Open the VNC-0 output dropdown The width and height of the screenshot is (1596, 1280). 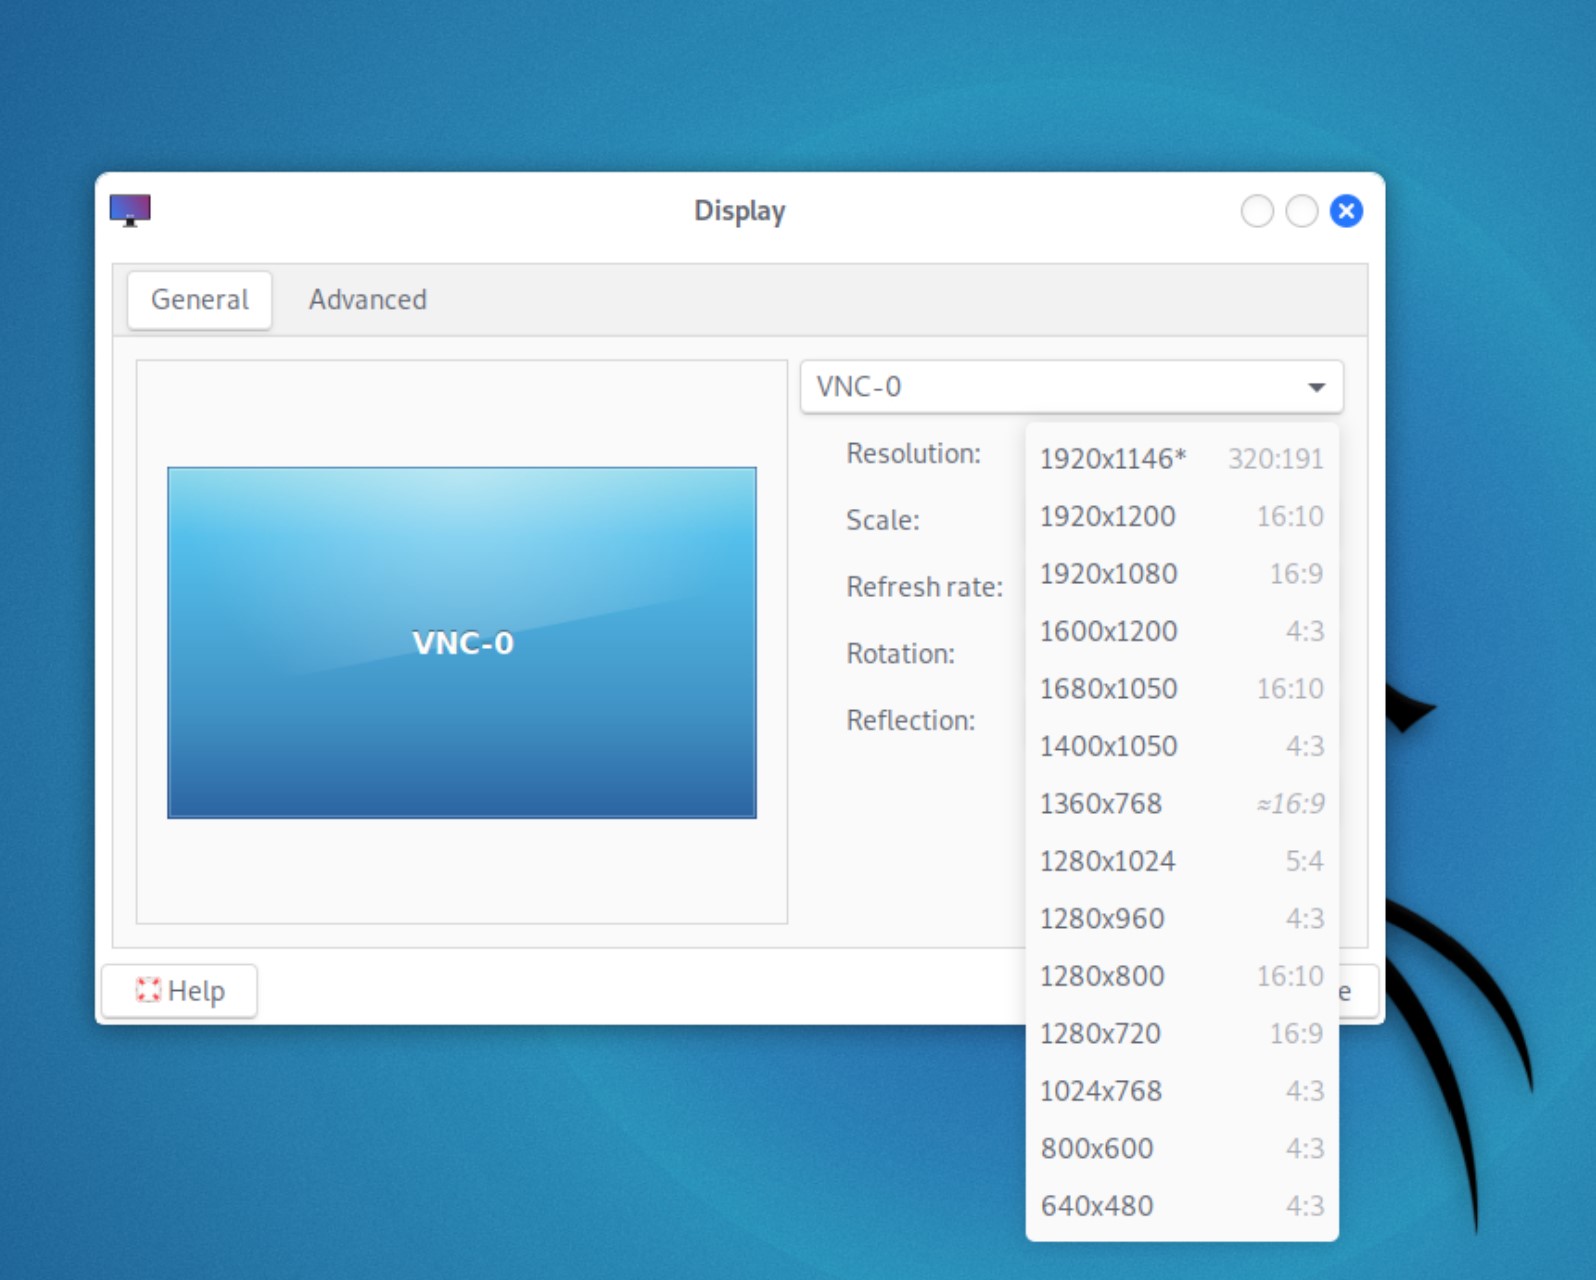[x=1071, y=387]
